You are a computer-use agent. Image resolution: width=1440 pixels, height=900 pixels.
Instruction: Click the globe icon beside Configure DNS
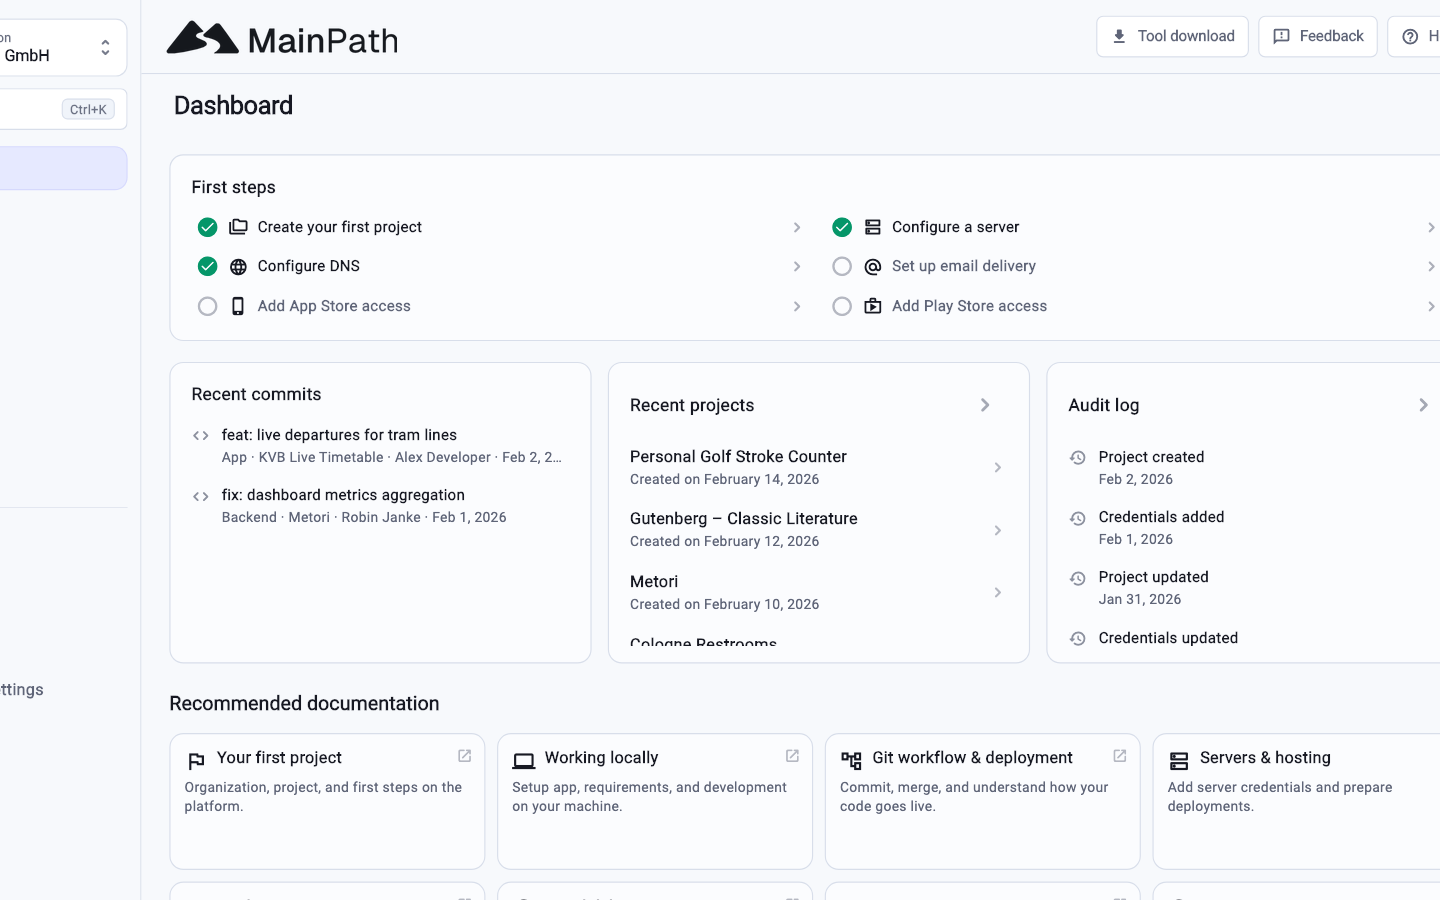tap(238, 267)
